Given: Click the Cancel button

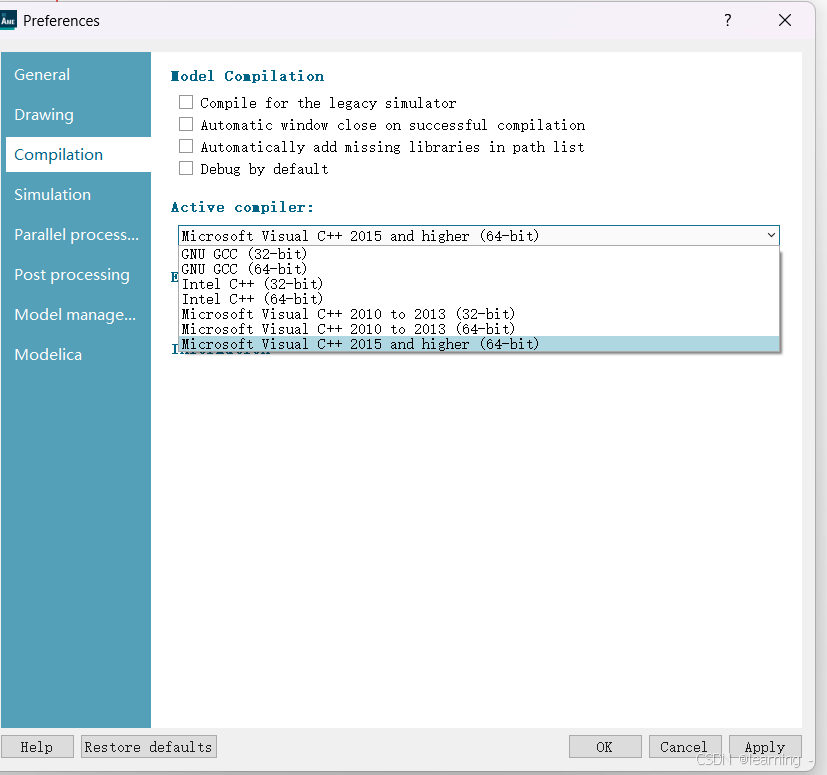Looking at the screenshot, I should point(685,747).
